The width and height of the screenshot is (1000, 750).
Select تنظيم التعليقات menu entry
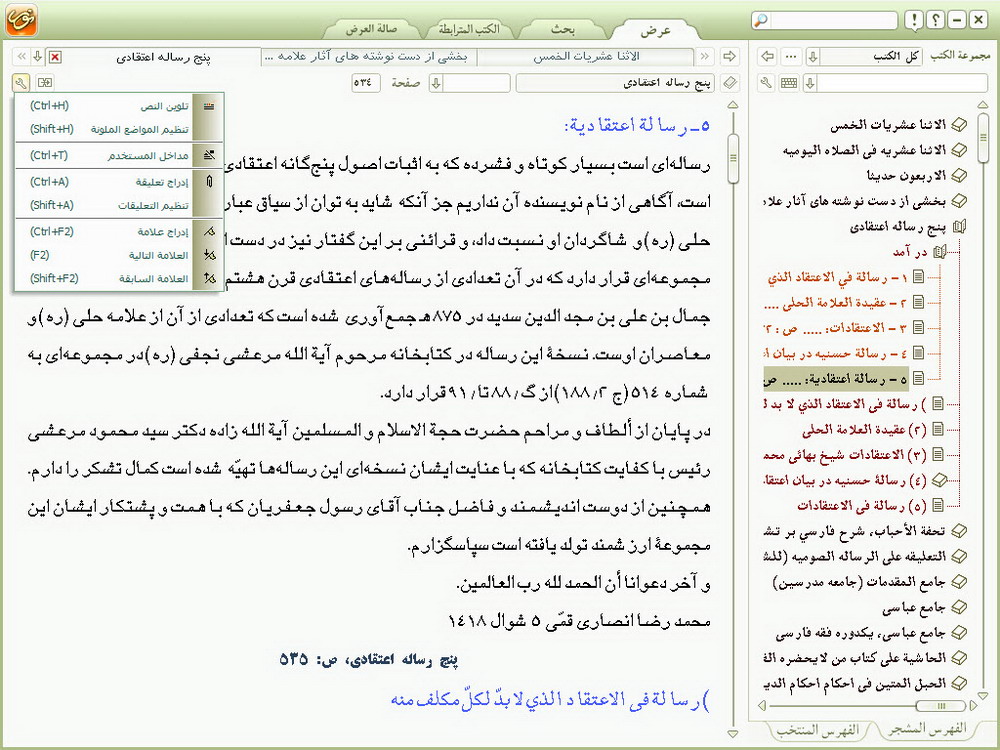click(x=119, y=205)
